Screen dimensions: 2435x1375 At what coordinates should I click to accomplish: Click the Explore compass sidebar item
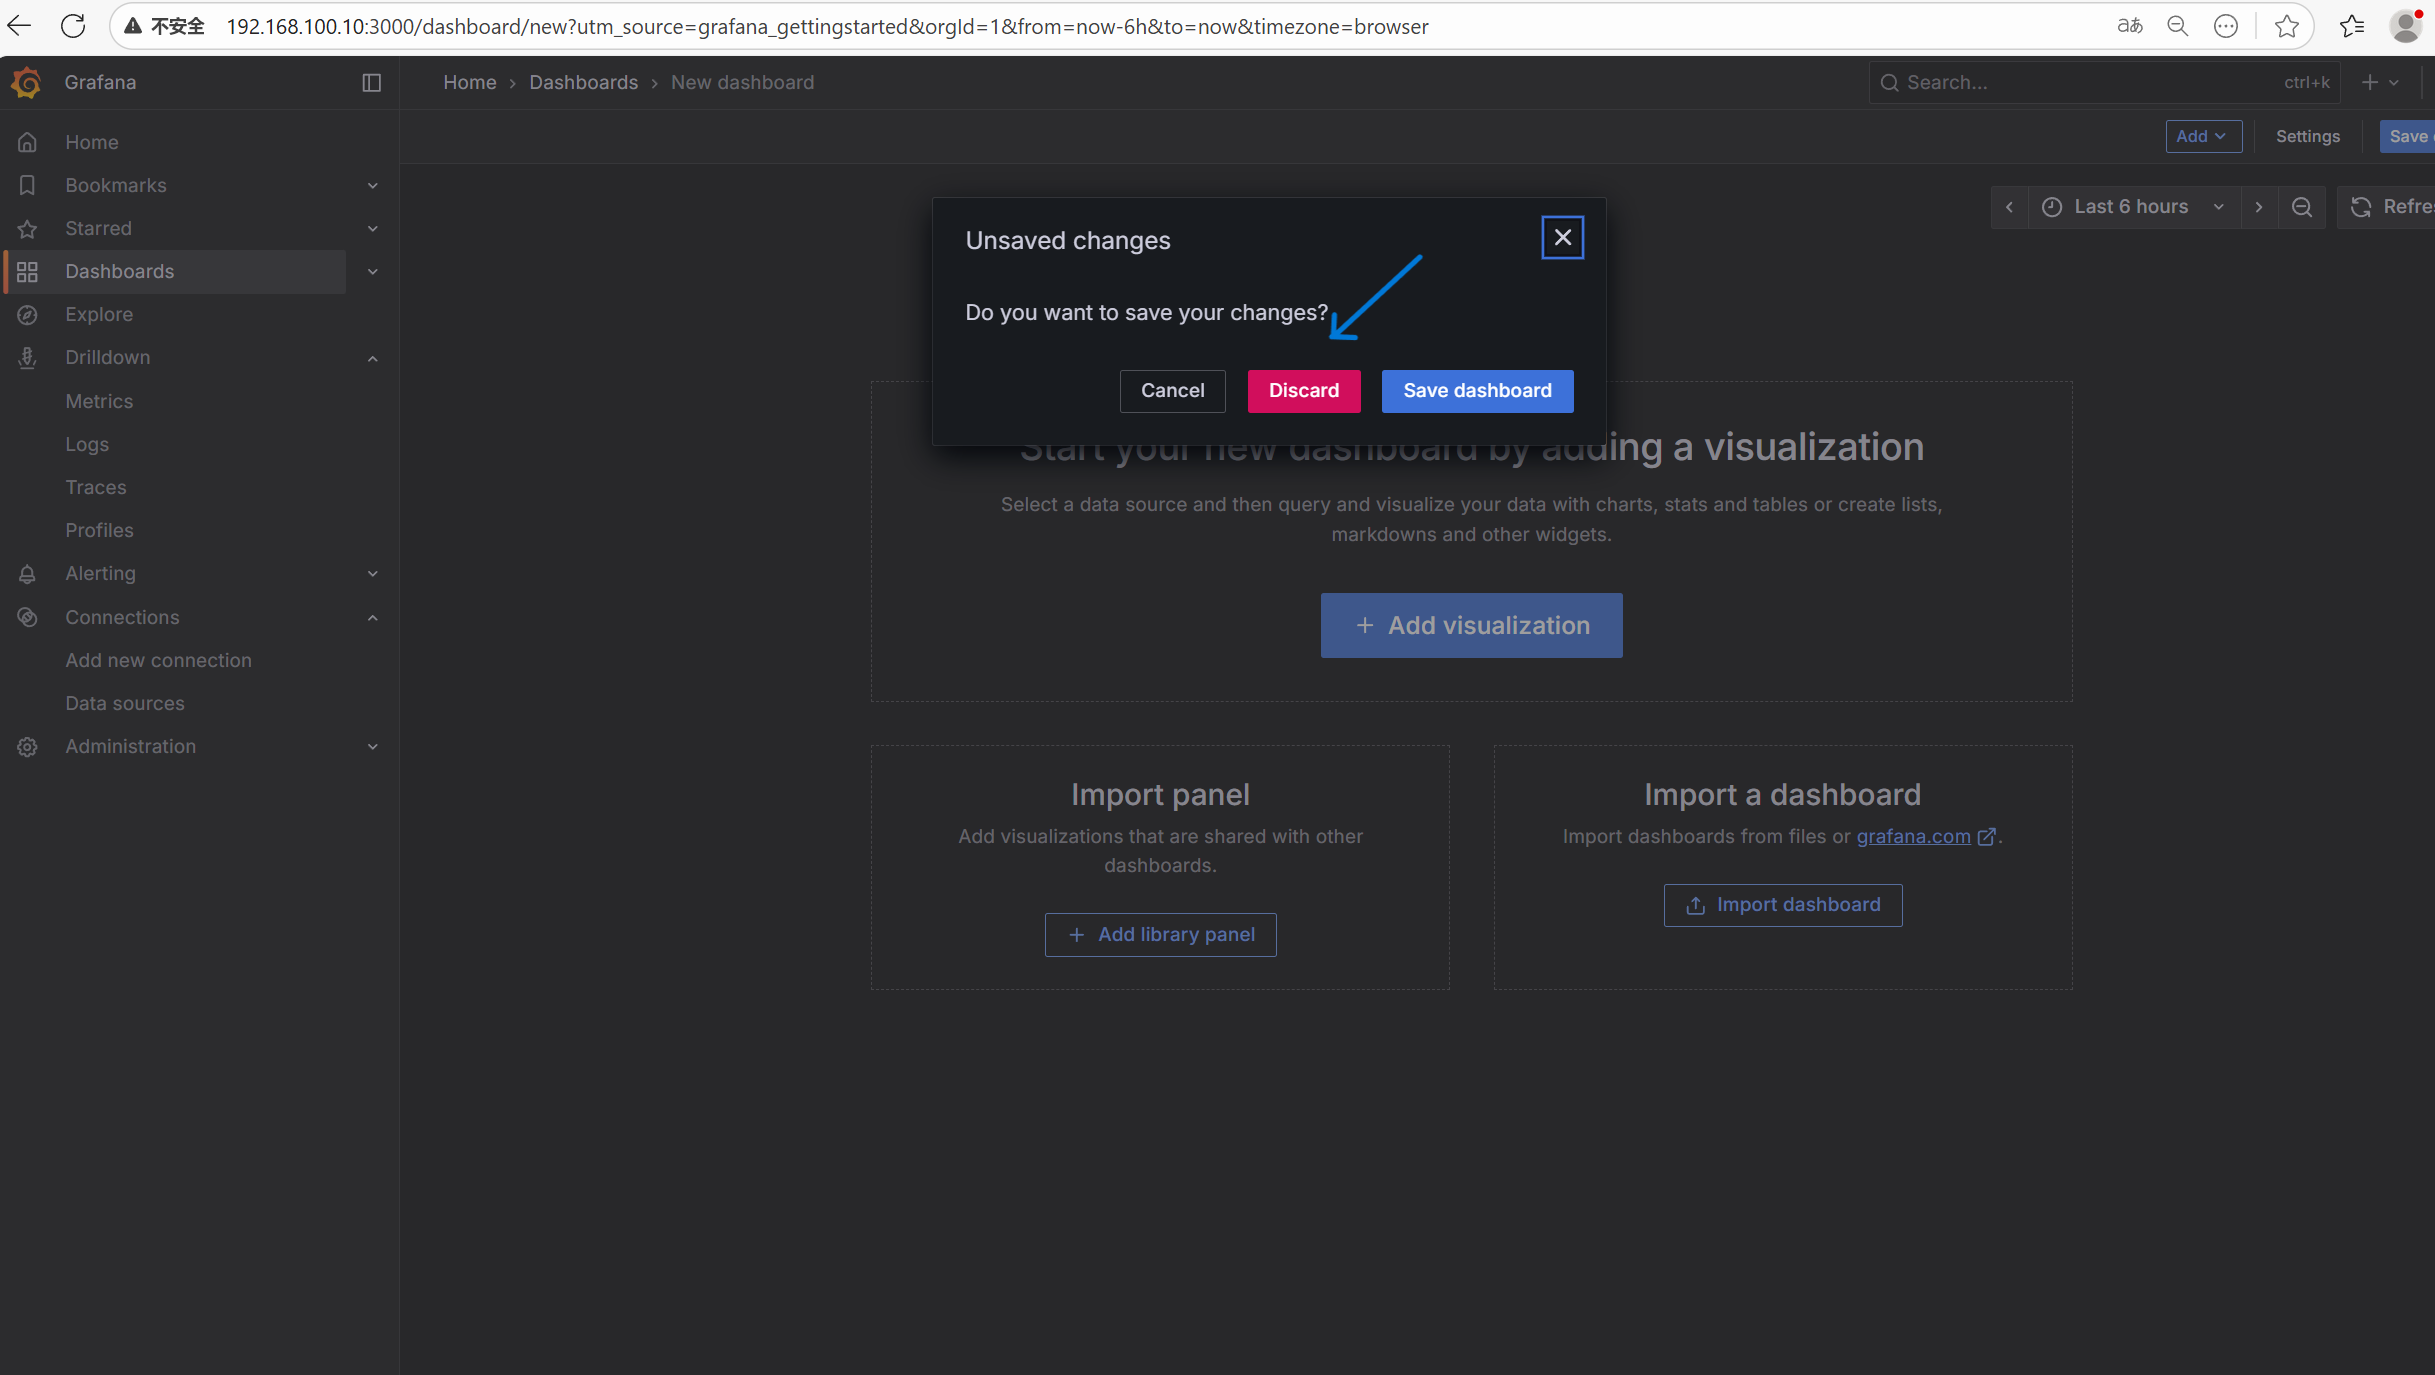(98, 314)
